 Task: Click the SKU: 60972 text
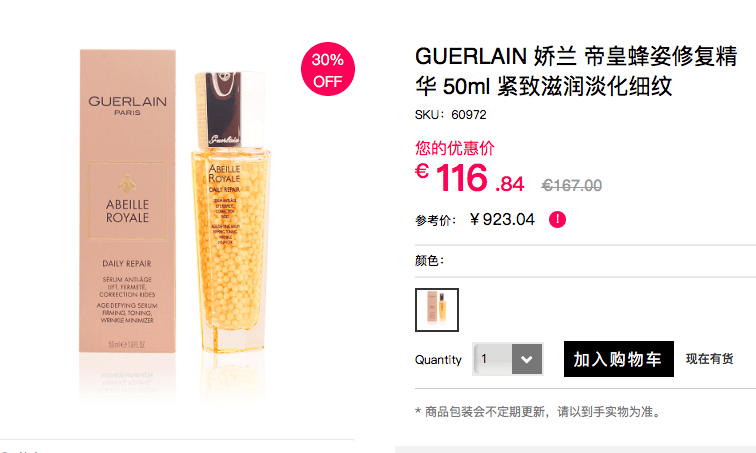click(x=450, y=115)
